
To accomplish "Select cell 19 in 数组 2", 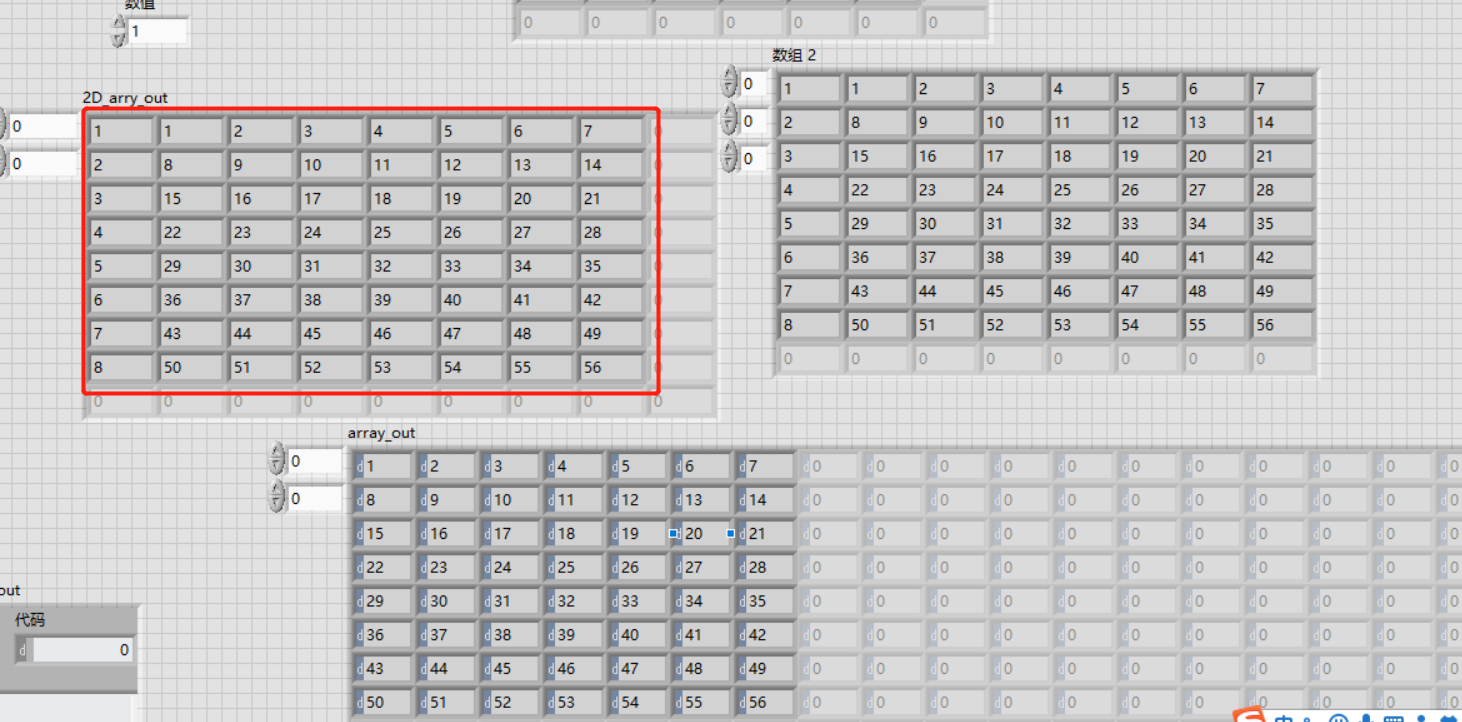I will coord(1147,156).
